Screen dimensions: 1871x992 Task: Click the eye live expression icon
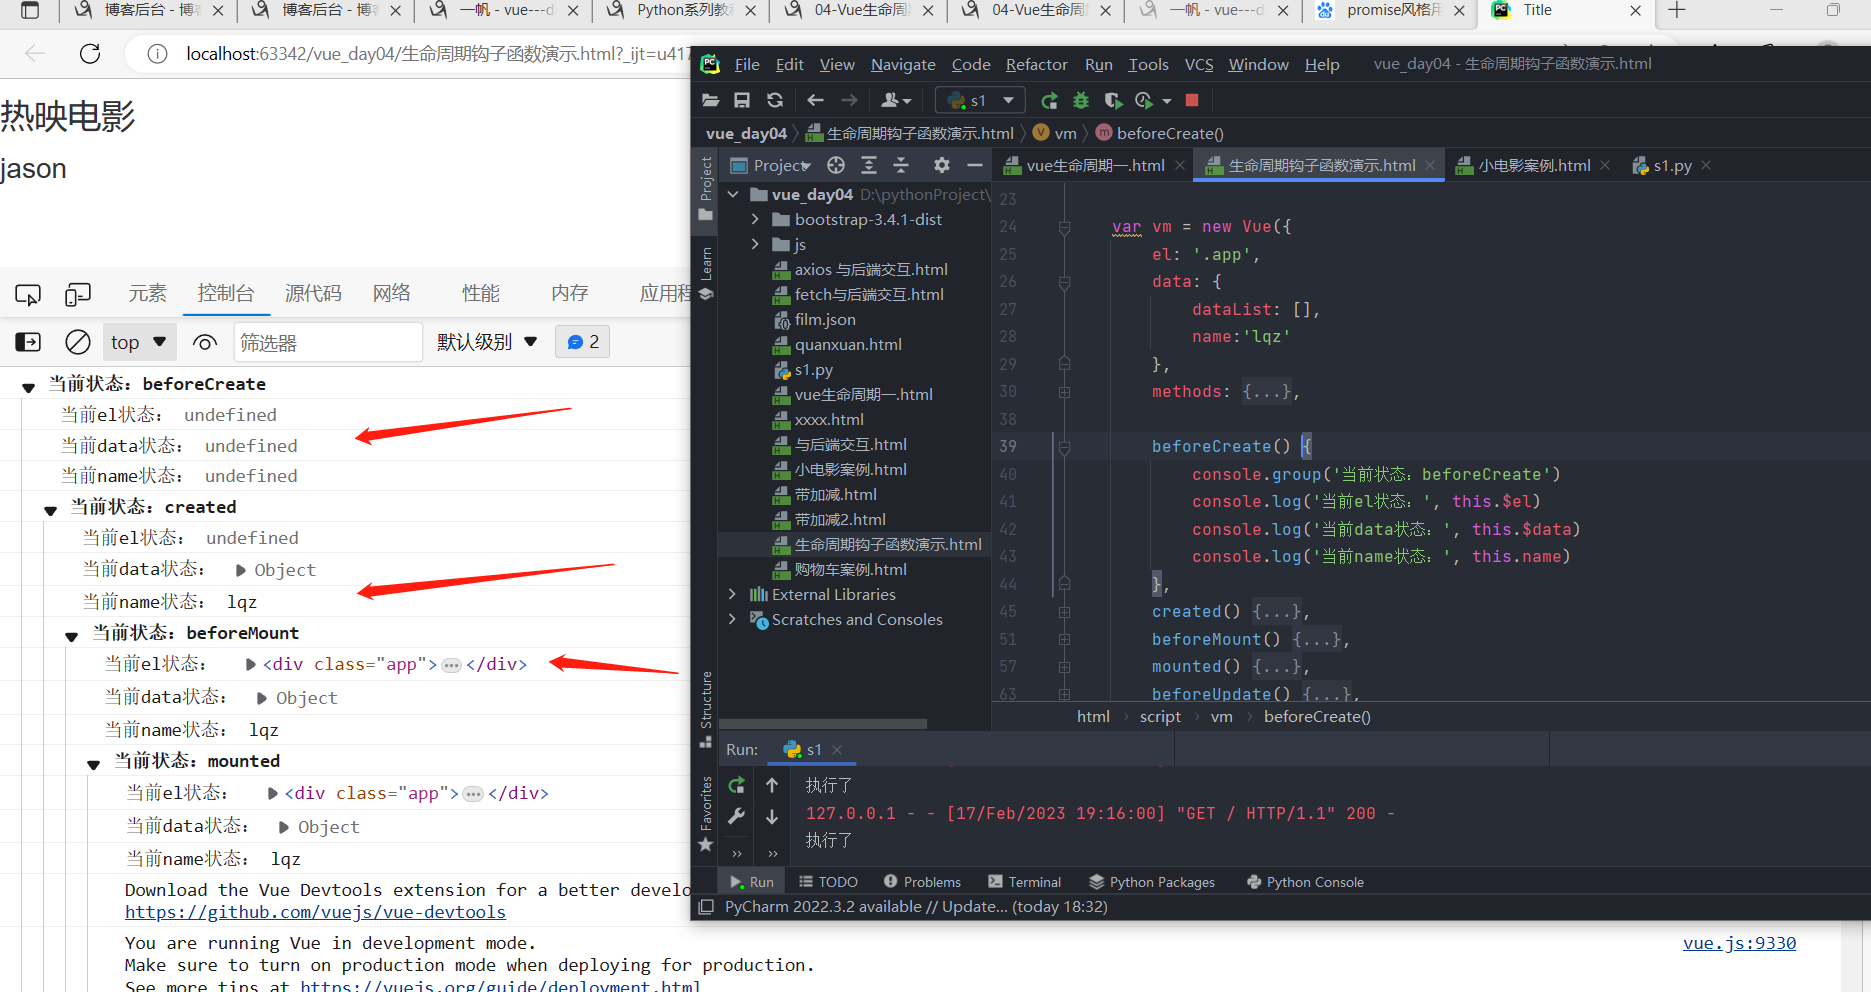click(205, 342)
